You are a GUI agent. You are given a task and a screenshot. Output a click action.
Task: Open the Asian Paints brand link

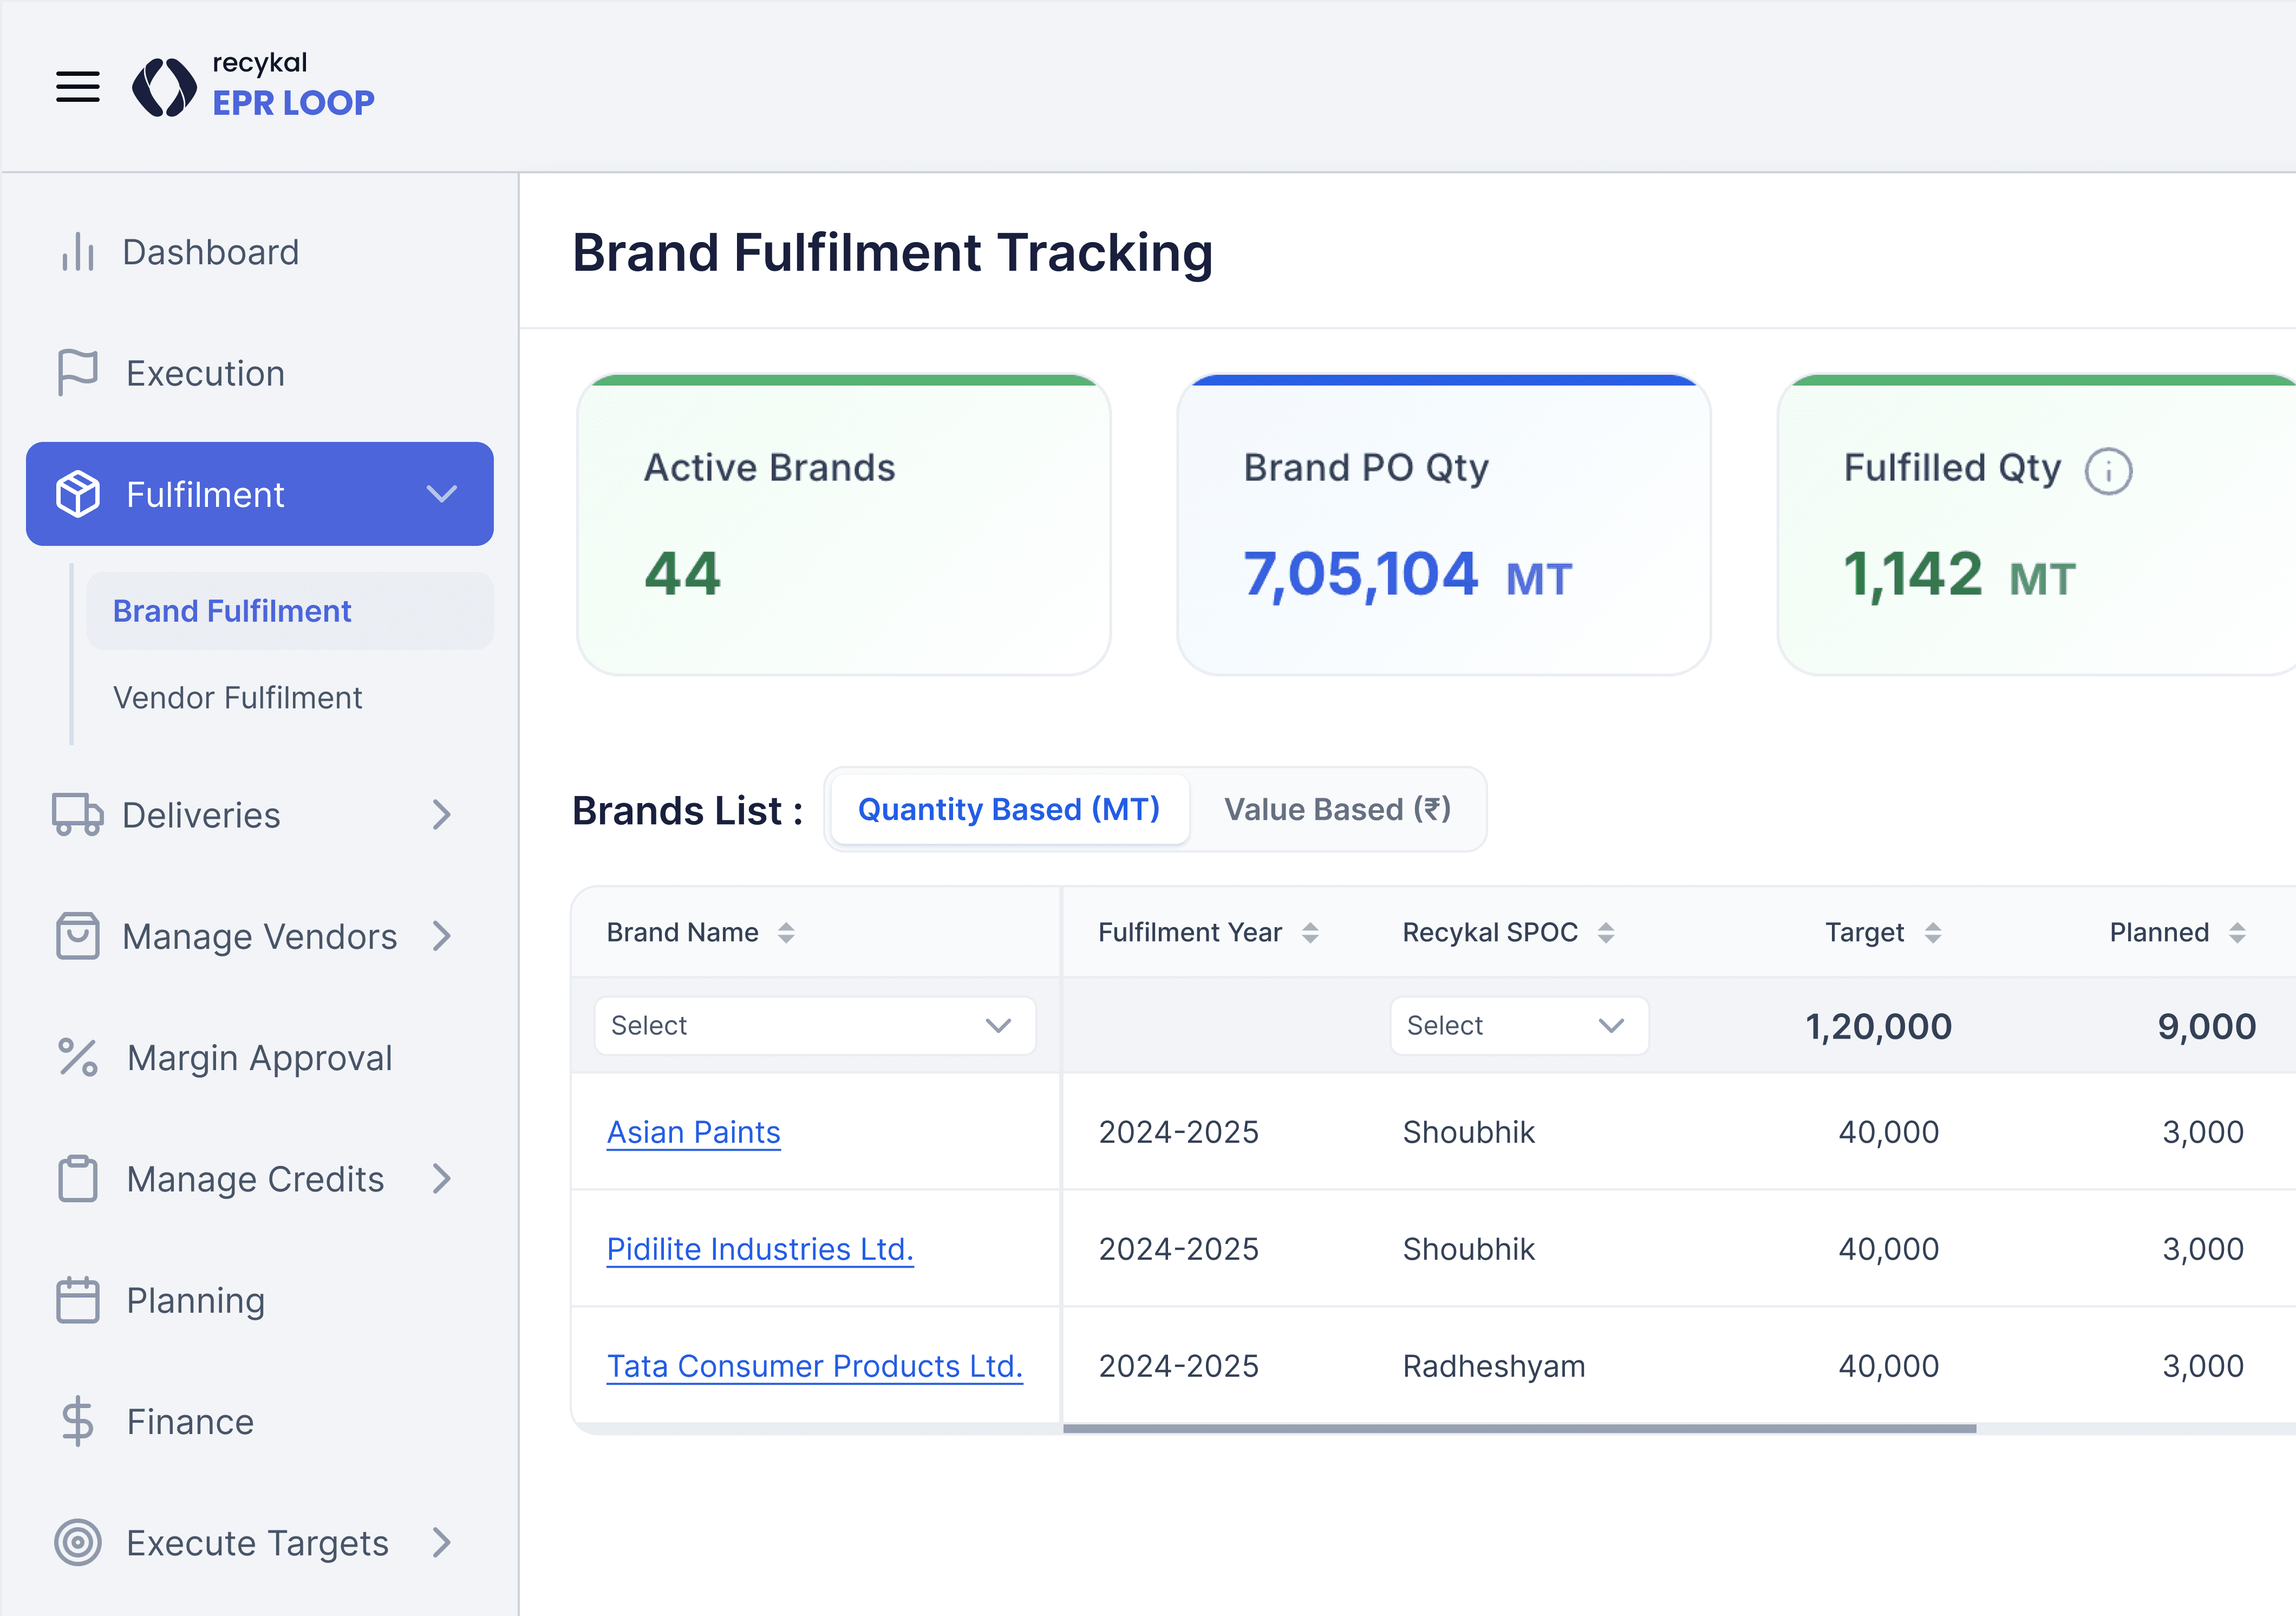[x=693, y=1132]
